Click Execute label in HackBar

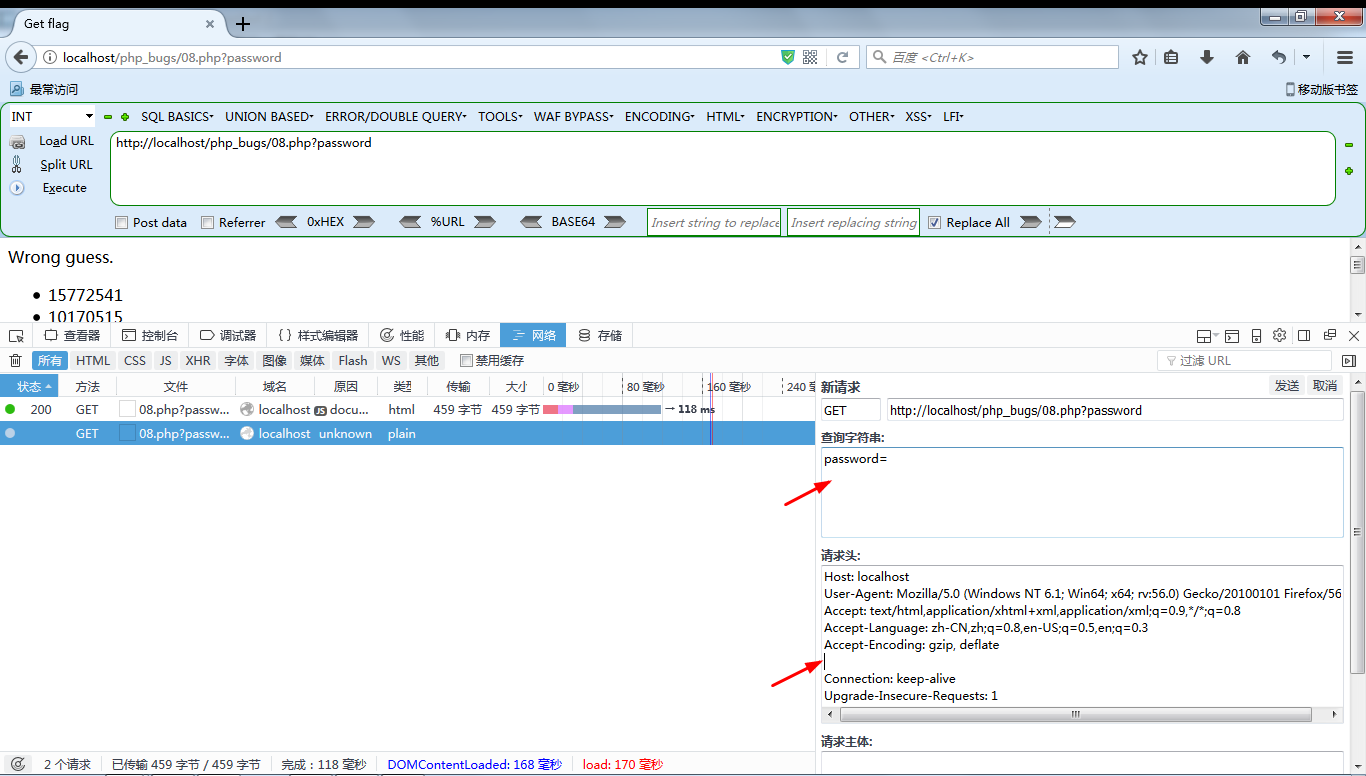[65, 188]
